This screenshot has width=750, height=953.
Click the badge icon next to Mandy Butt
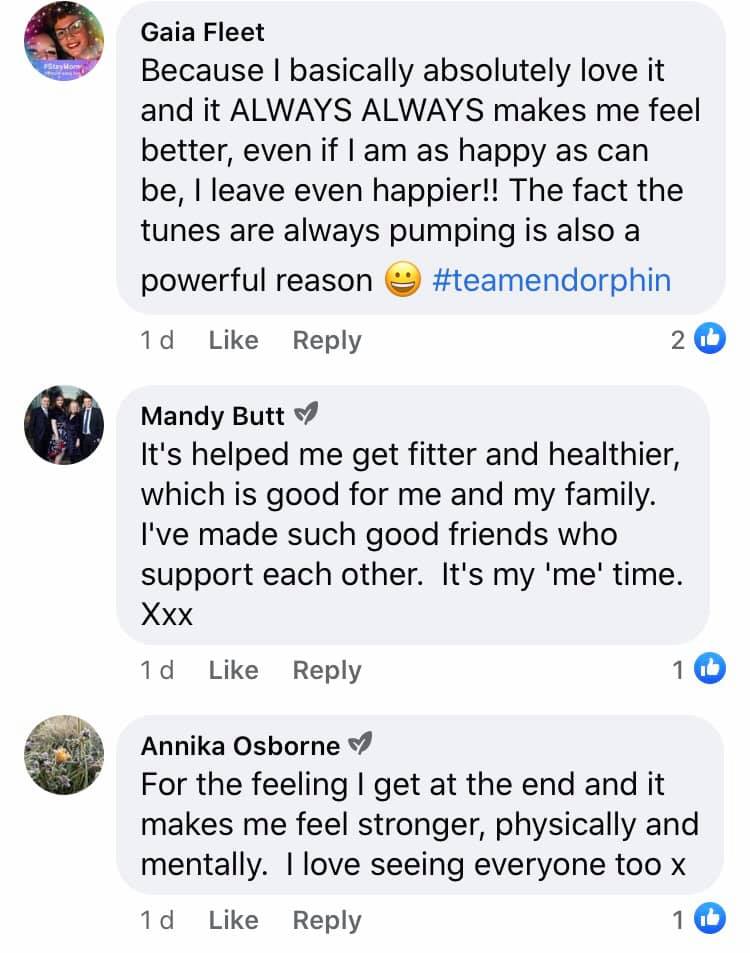tap(306, 414)
